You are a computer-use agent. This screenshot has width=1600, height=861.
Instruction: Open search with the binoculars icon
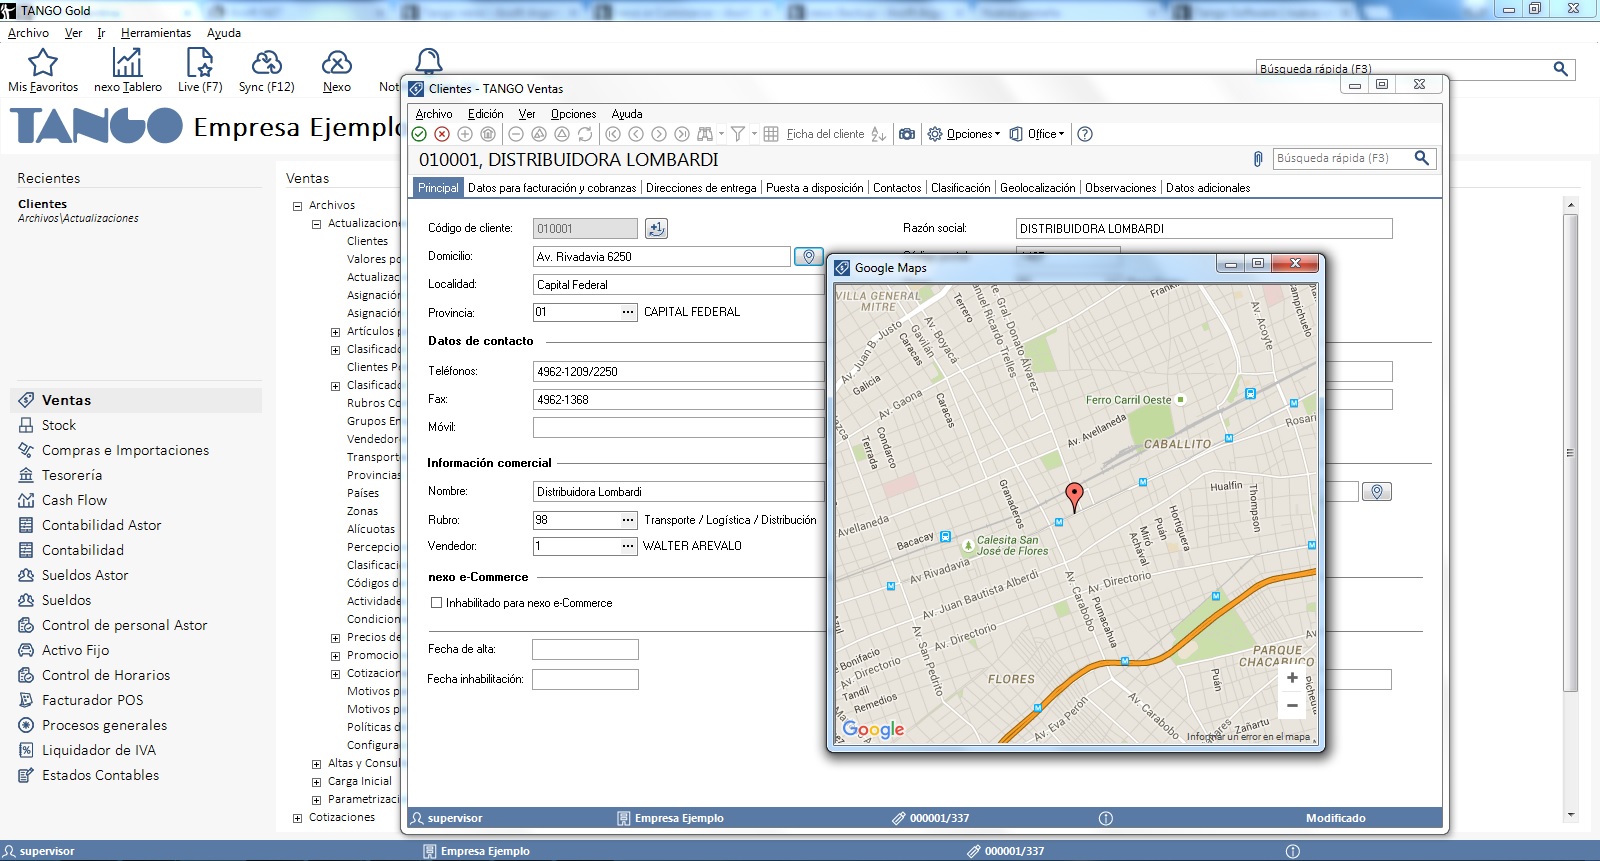click(705, 134)
